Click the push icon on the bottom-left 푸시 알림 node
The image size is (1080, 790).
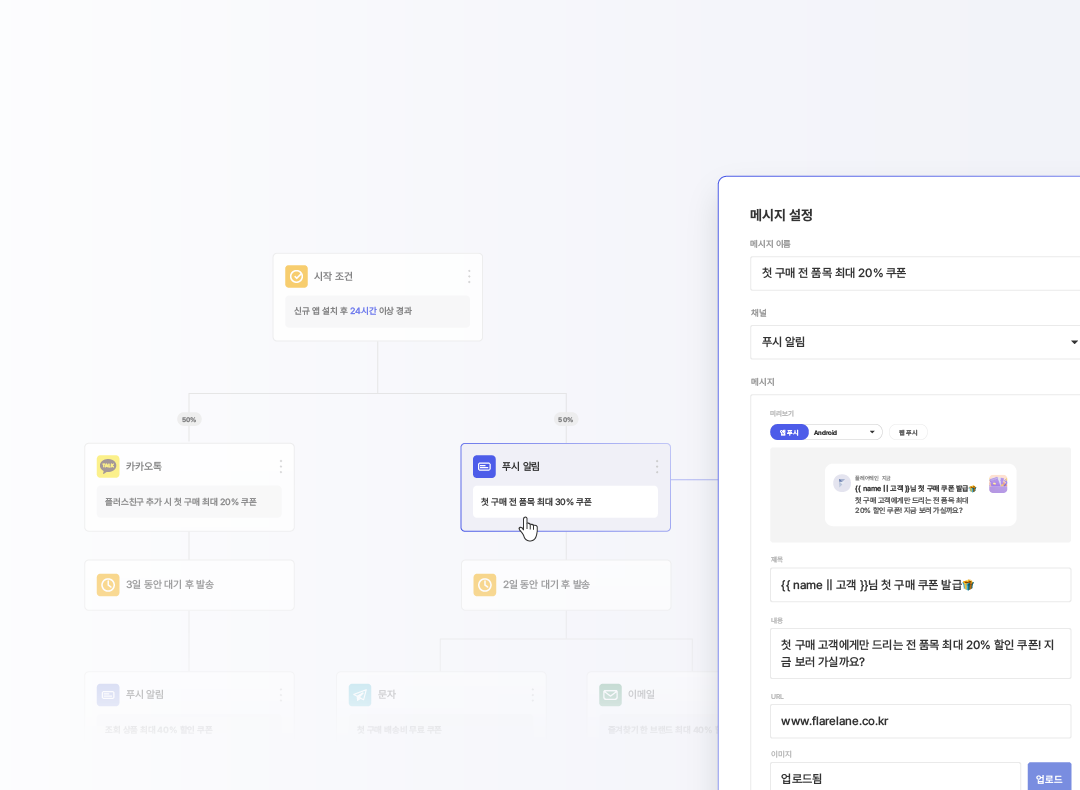pyautogui.click(x=108, y=694)
